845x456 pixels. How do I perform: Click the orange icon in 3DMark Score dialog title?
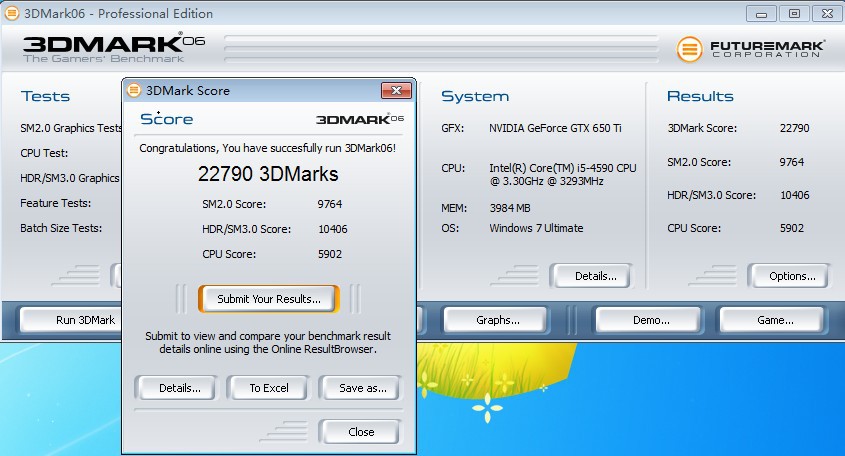tap(134, 91)
